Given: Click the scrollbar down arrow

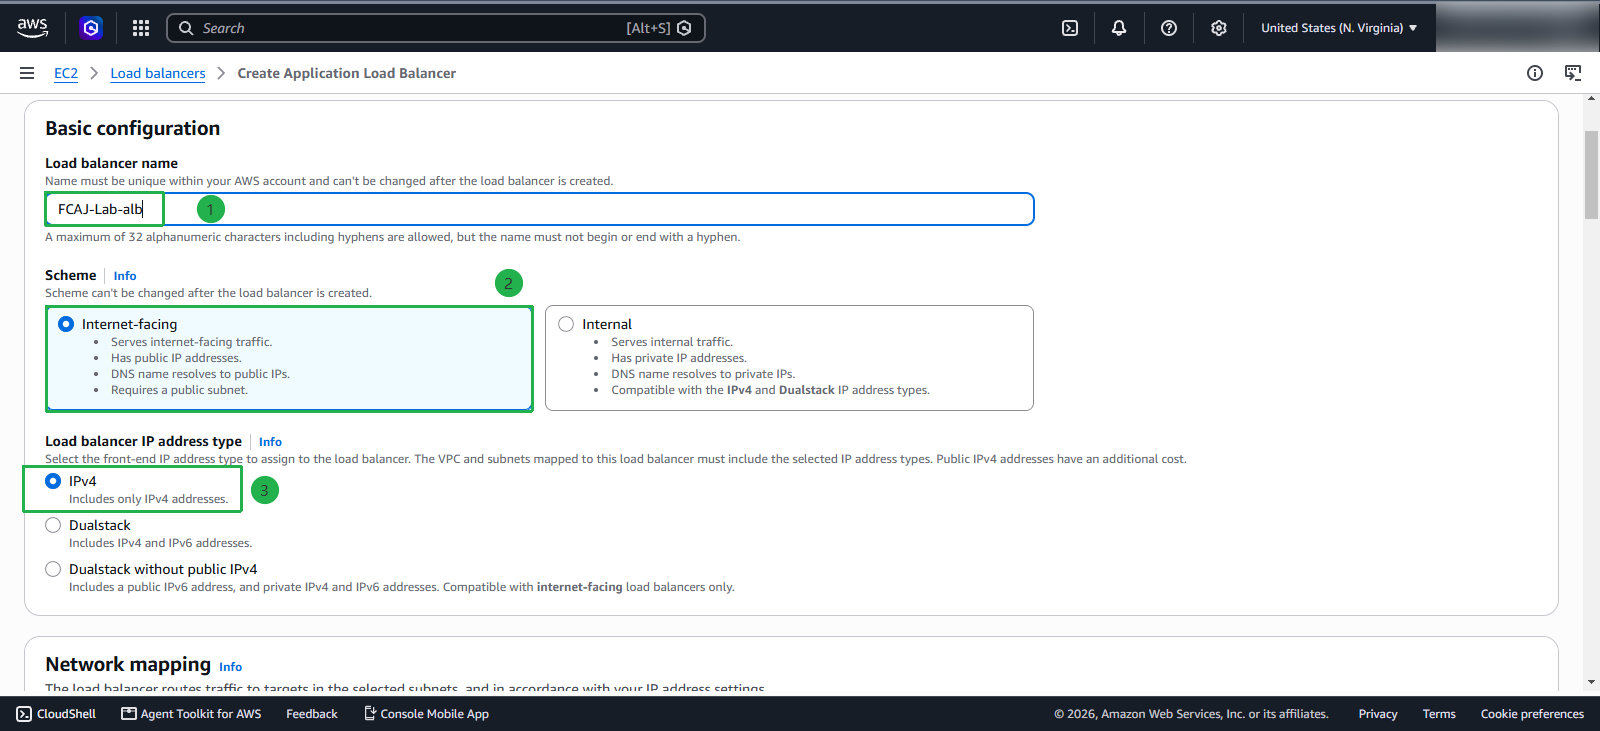Looking at the screenshot, I should [x=1591, y=683].
